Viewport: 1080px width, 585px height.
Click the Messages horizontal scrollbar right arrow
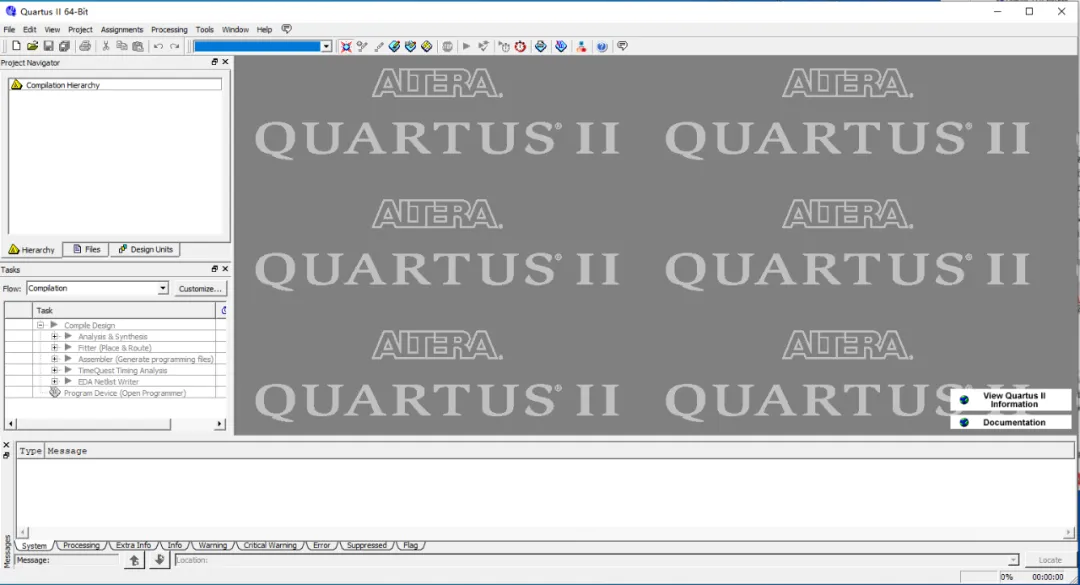[1068, 532]
